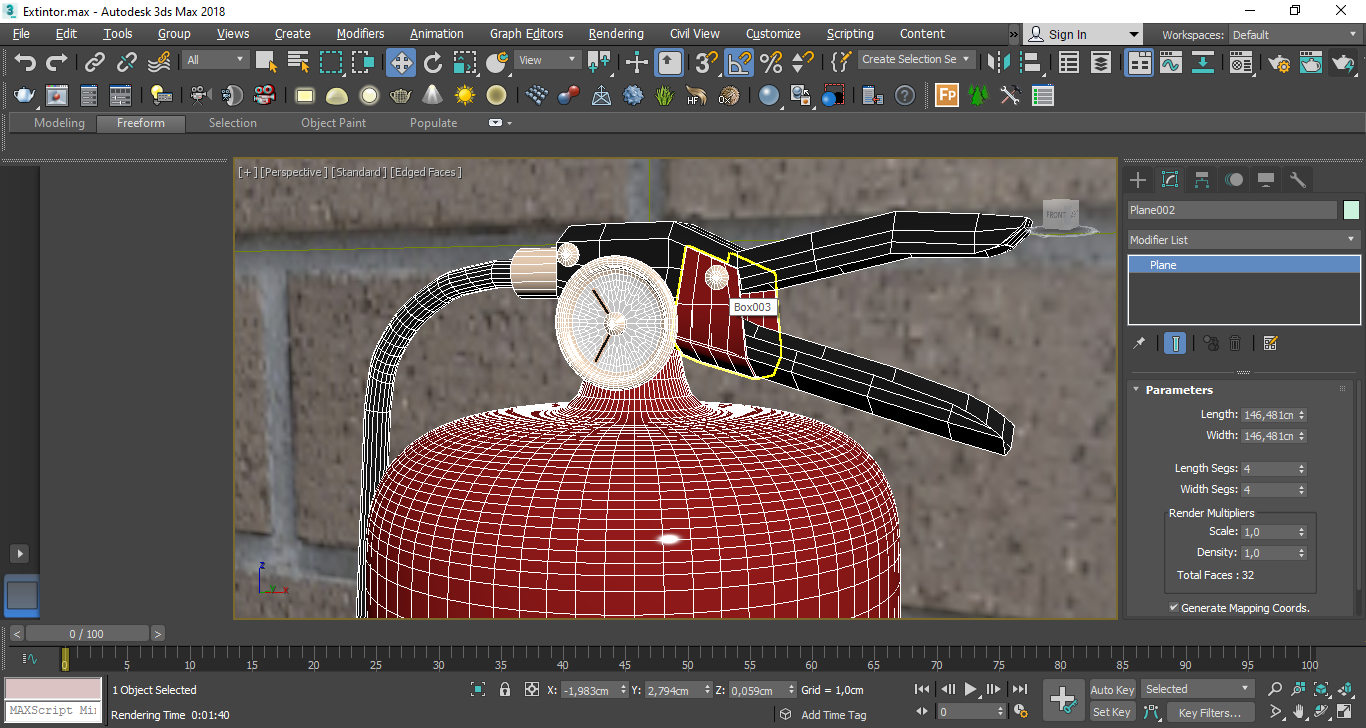
Task: Toggle Auto Key animation mode
Action: click(1112, 690)
